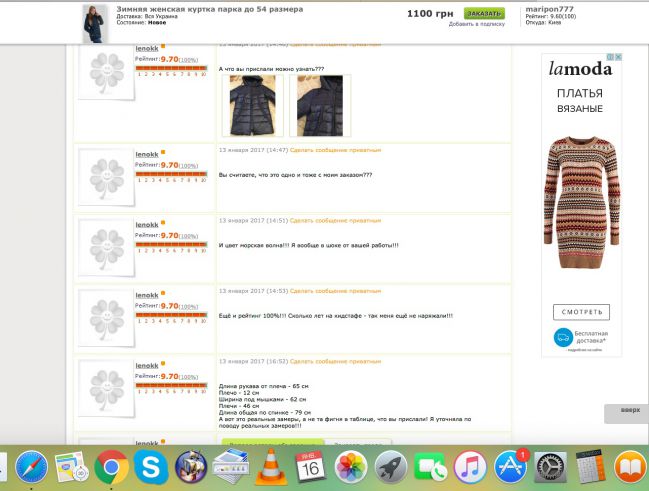
Task: Launch Google Chrome in the dock
Action: [111, 467]
